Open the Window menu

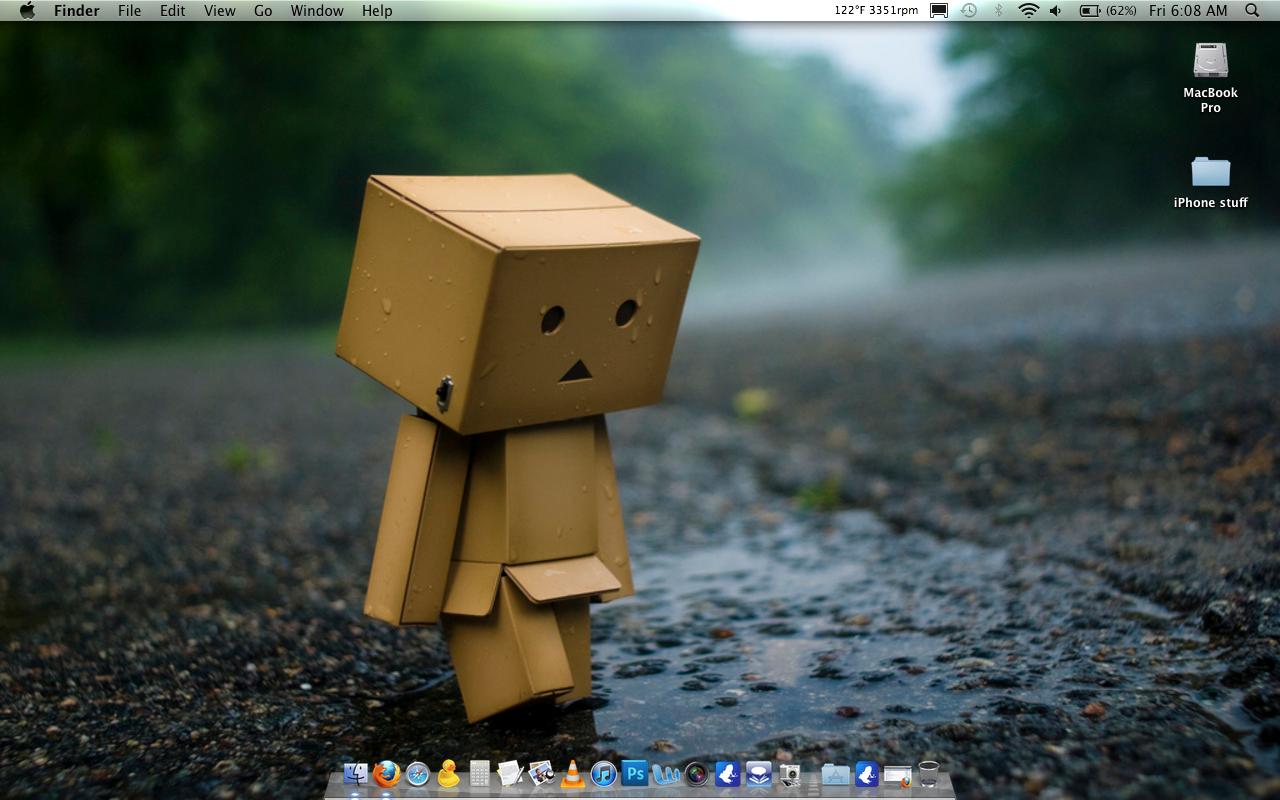tap(317, 11)
